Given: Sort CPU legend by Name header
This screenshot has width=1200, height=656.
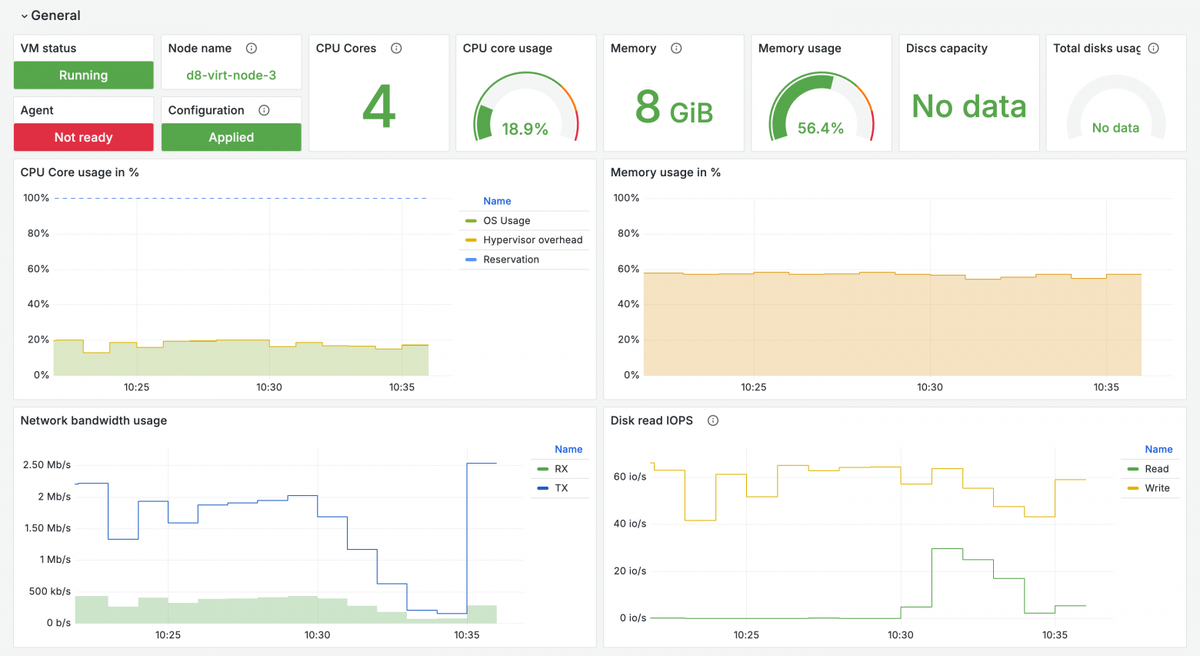Looking at the screenshot, I should tap(497, 201).
